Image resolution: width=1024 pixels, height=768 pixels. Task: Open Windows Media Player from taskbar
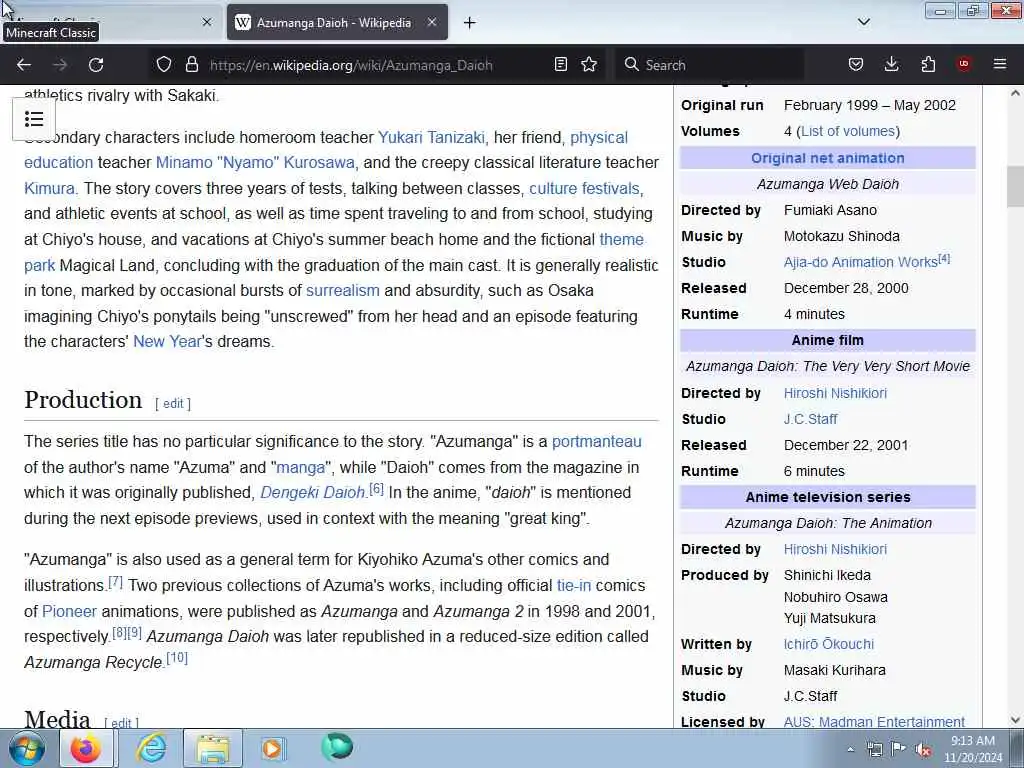(x=272, y=748)
